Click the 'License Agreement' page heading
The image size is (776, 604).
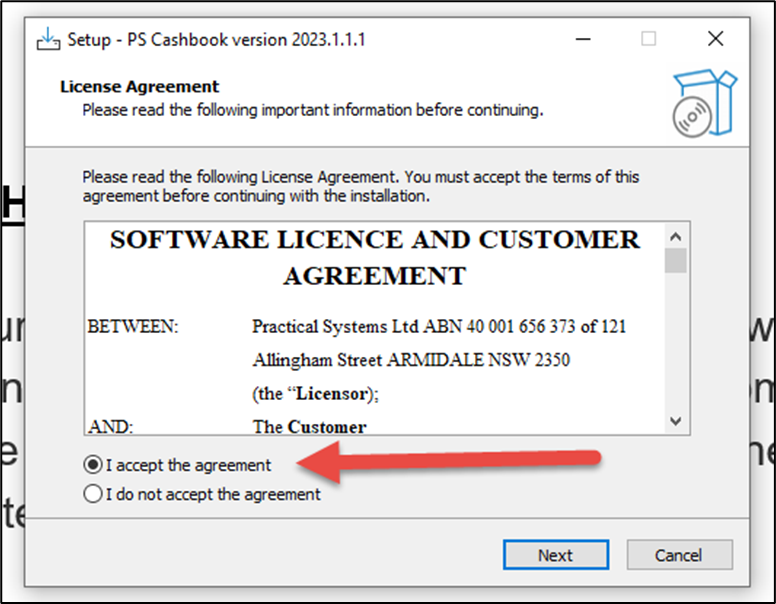(x=140, y=87)
